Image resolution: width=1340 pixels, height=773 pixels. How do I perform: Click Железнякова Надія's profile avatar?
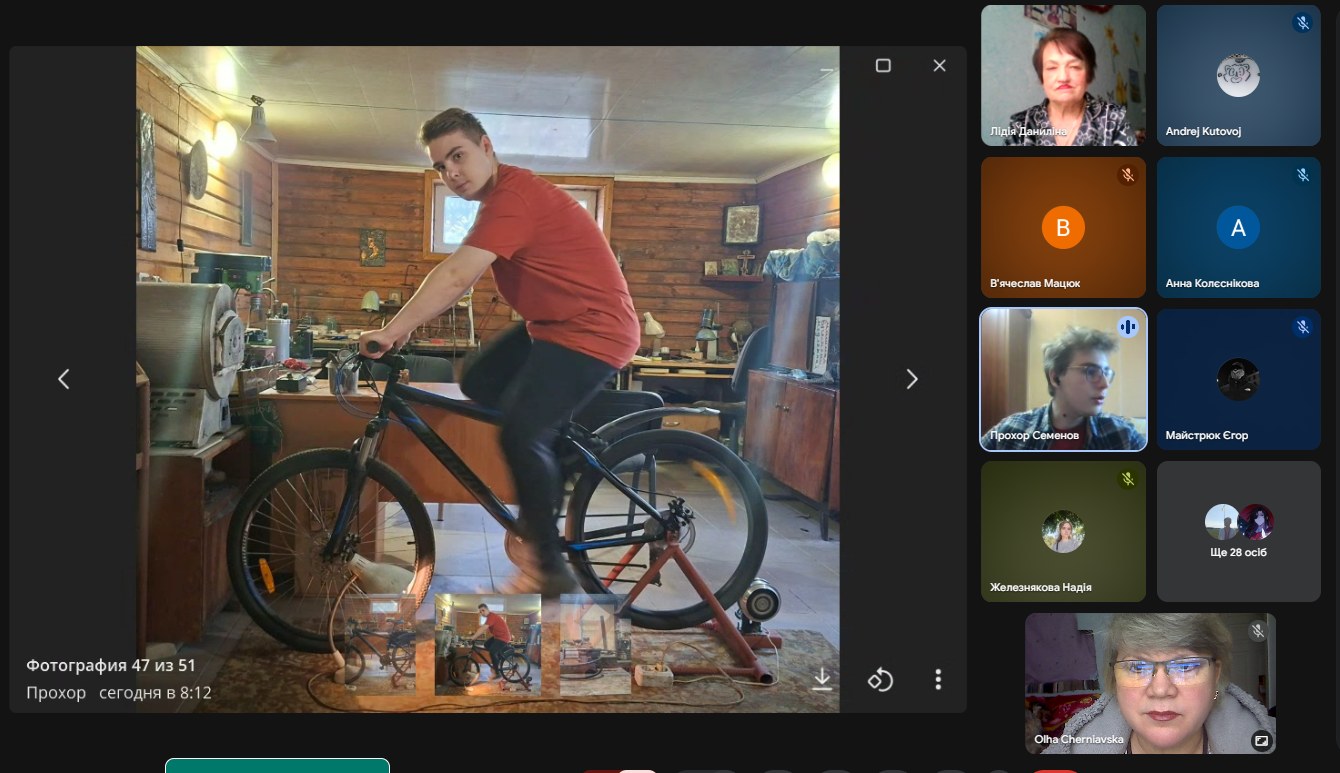click(1063, 532)
